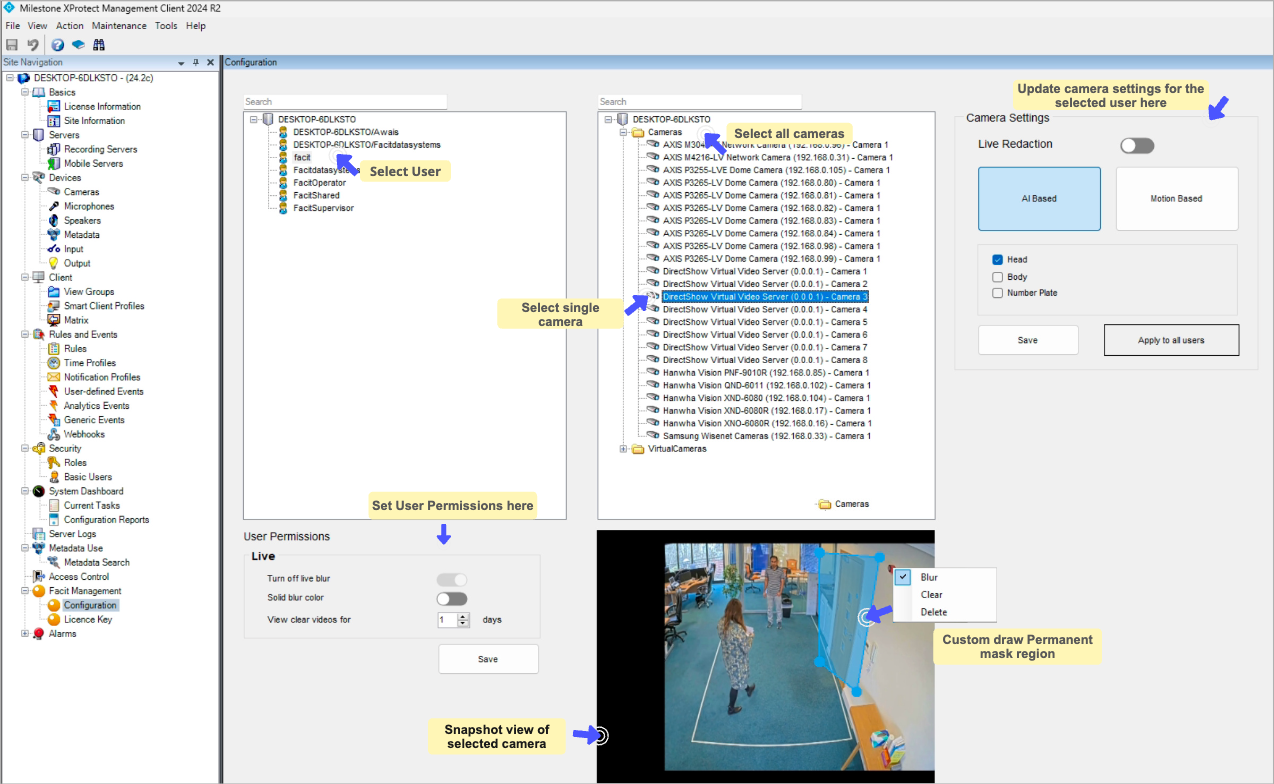Open the Maintenance menu
This screenshot has height=784, width=1274.
[118, 25]
